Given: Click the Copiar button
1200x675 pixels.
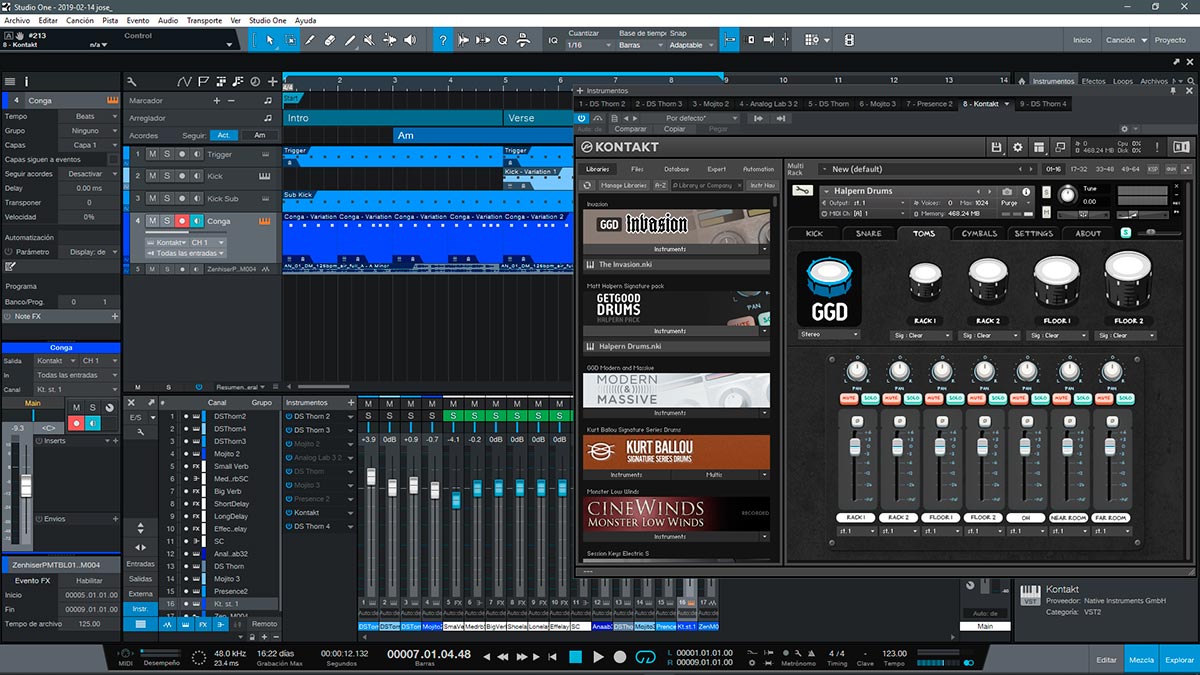Looking at the screenshot, I should [675, 129].
